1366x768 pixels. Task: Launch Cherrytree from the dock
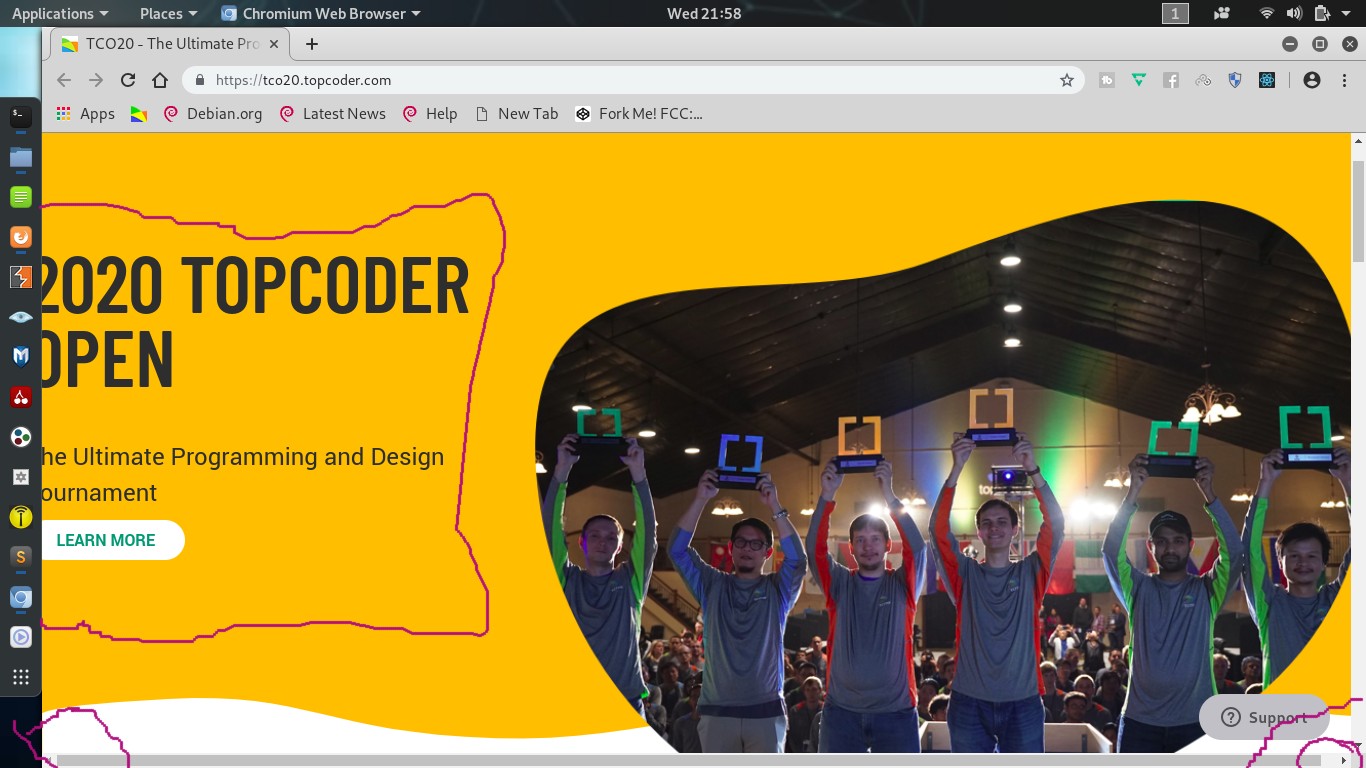pyautogui.click(x=21, y=397)
